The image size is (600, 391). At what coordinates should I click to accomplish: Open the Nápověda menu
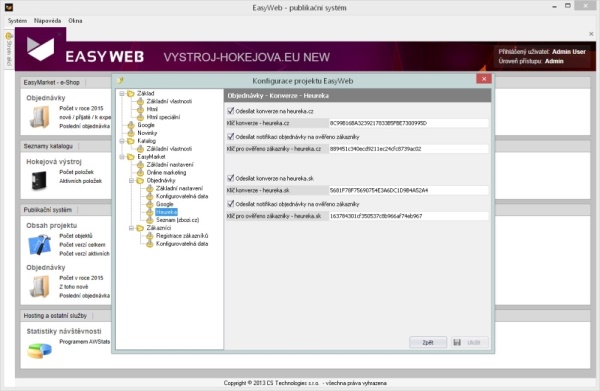(47, 21)
